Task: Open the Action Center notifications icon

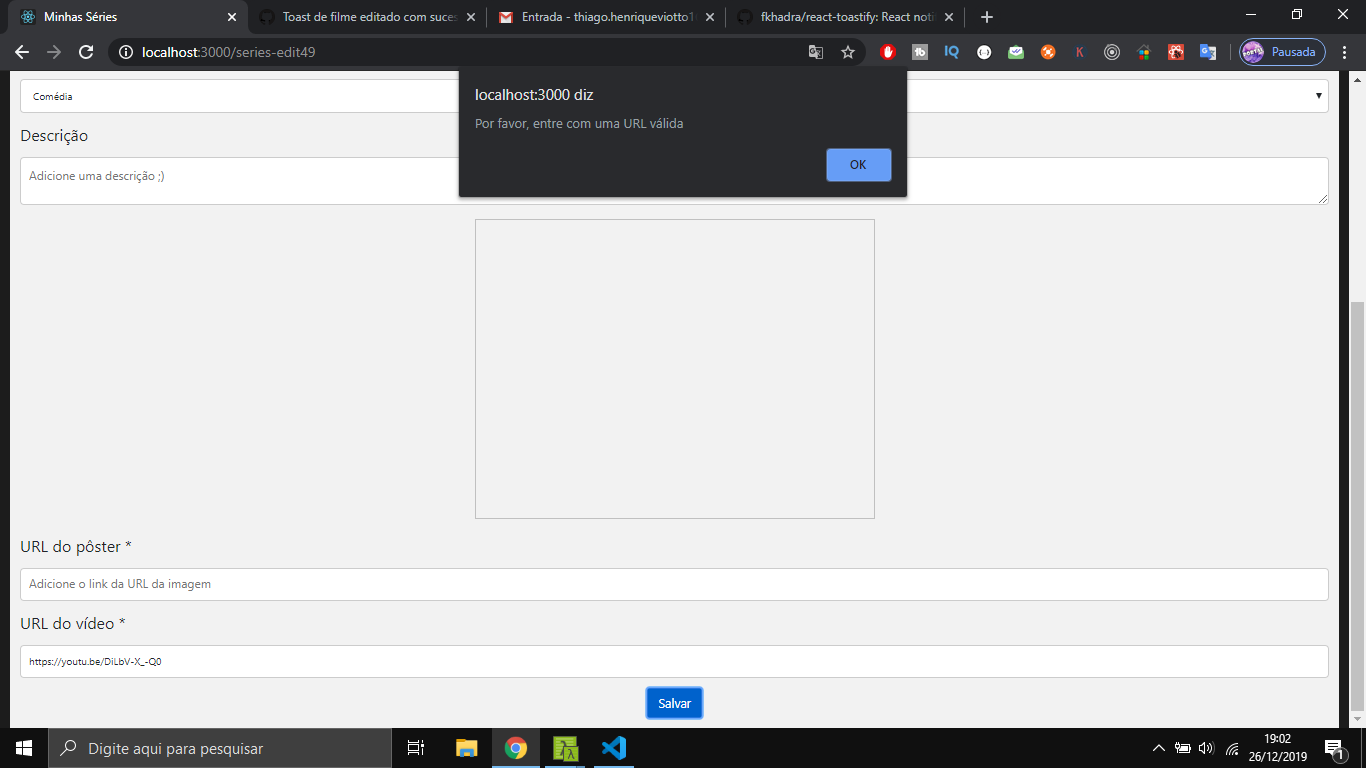Action: click(1334, 748)
